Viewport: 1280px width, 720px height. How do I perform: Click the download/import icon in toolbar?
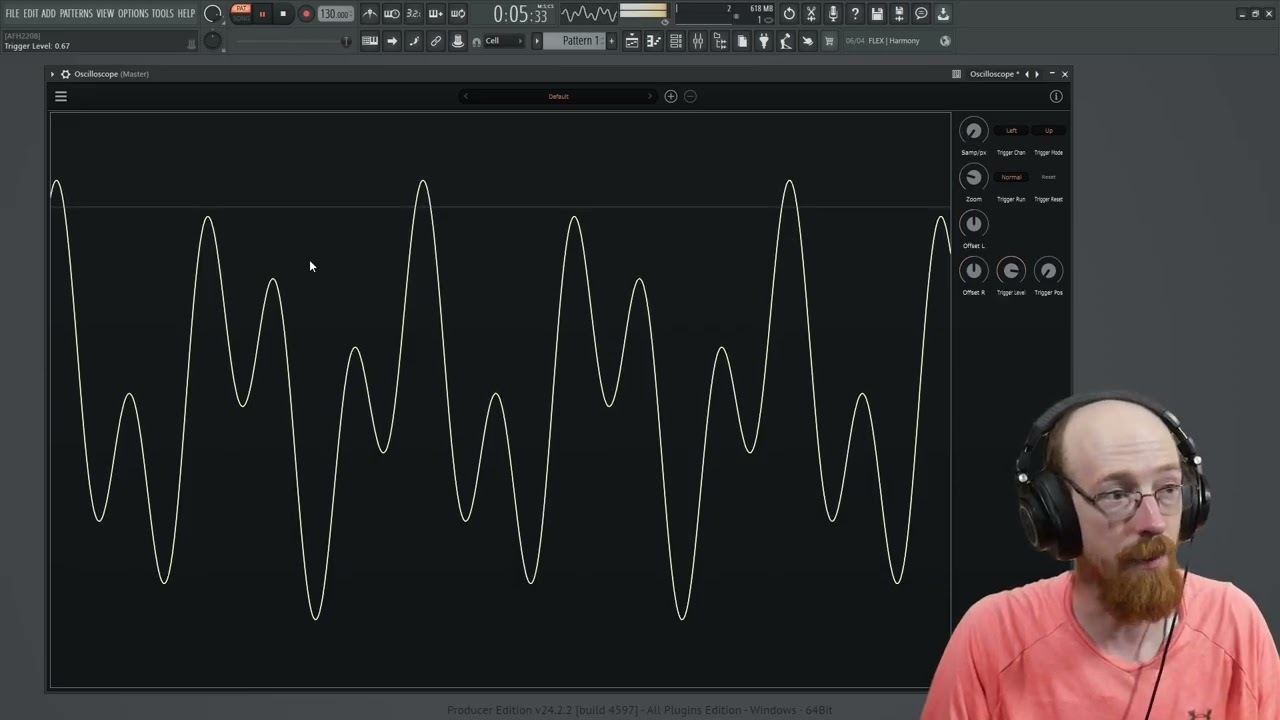943,14
